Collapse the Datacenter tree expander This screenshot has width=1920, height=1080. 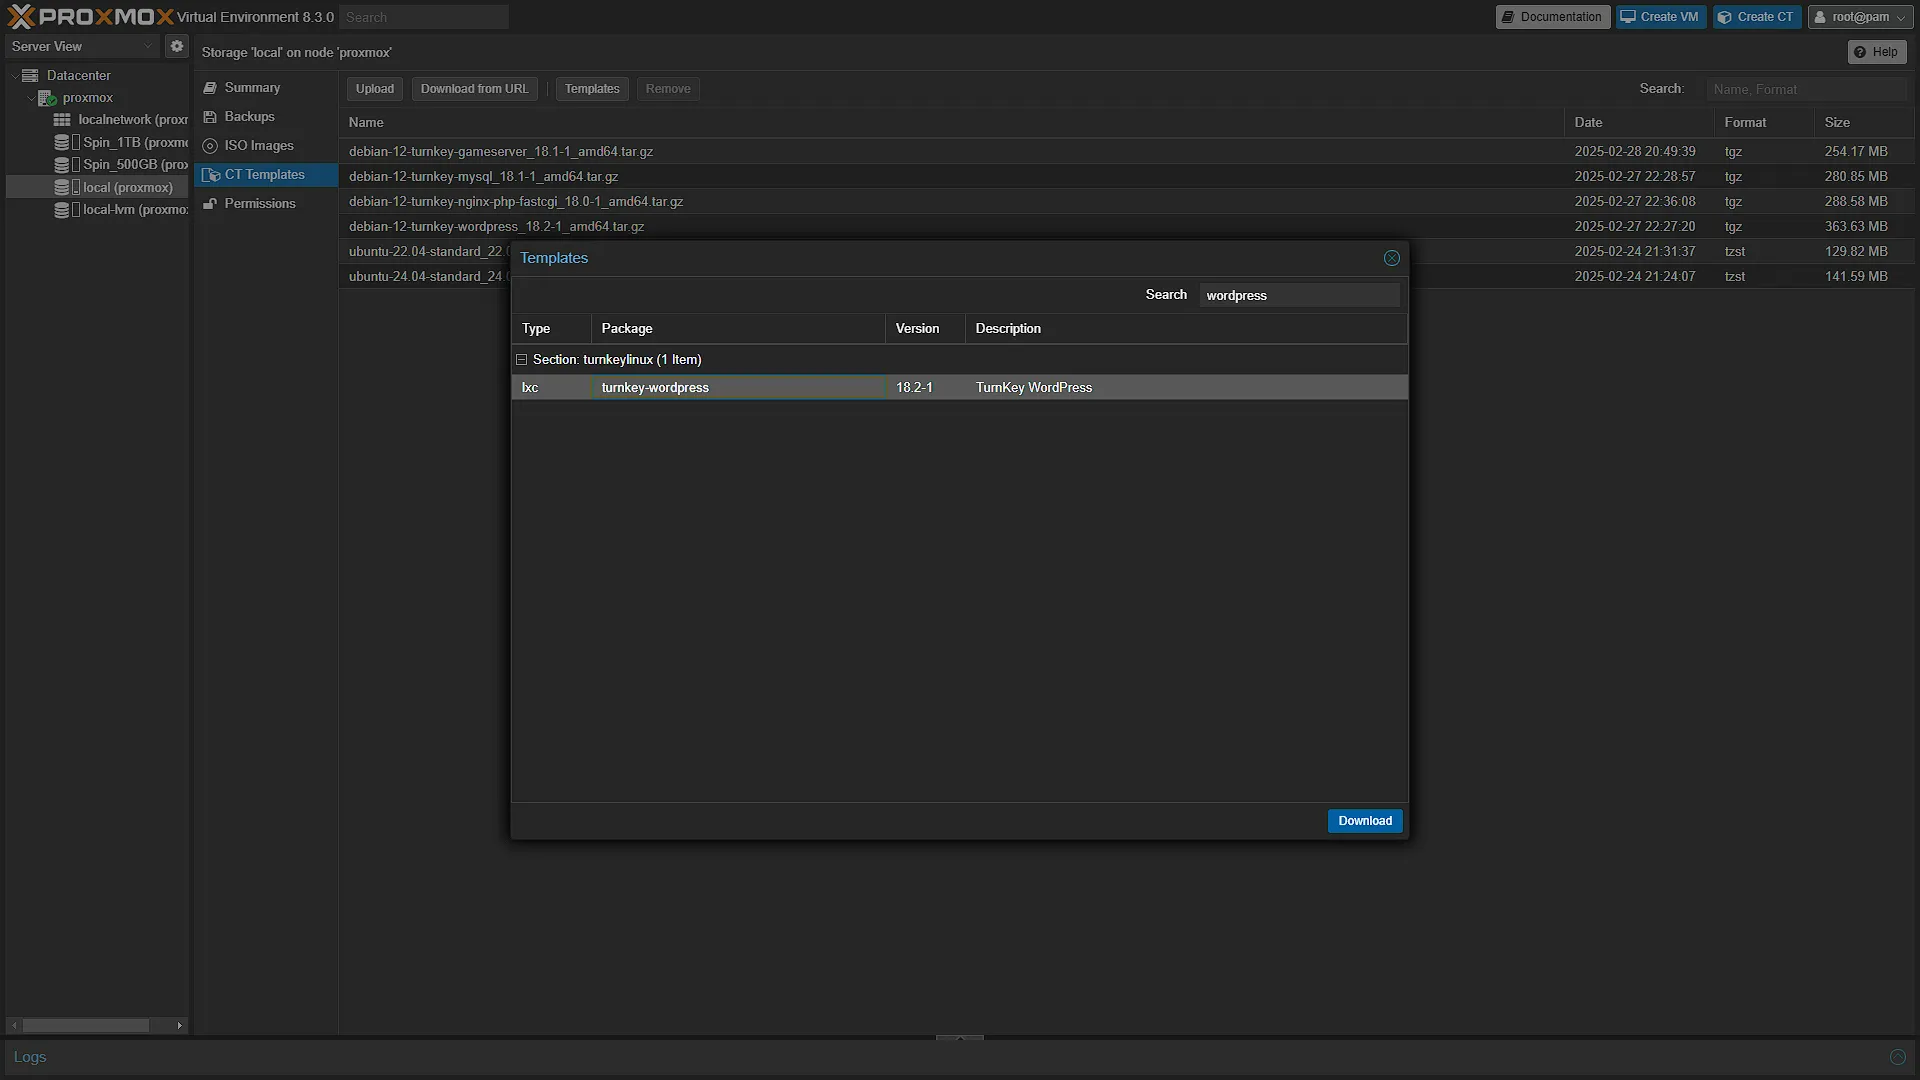coord(14,75)
